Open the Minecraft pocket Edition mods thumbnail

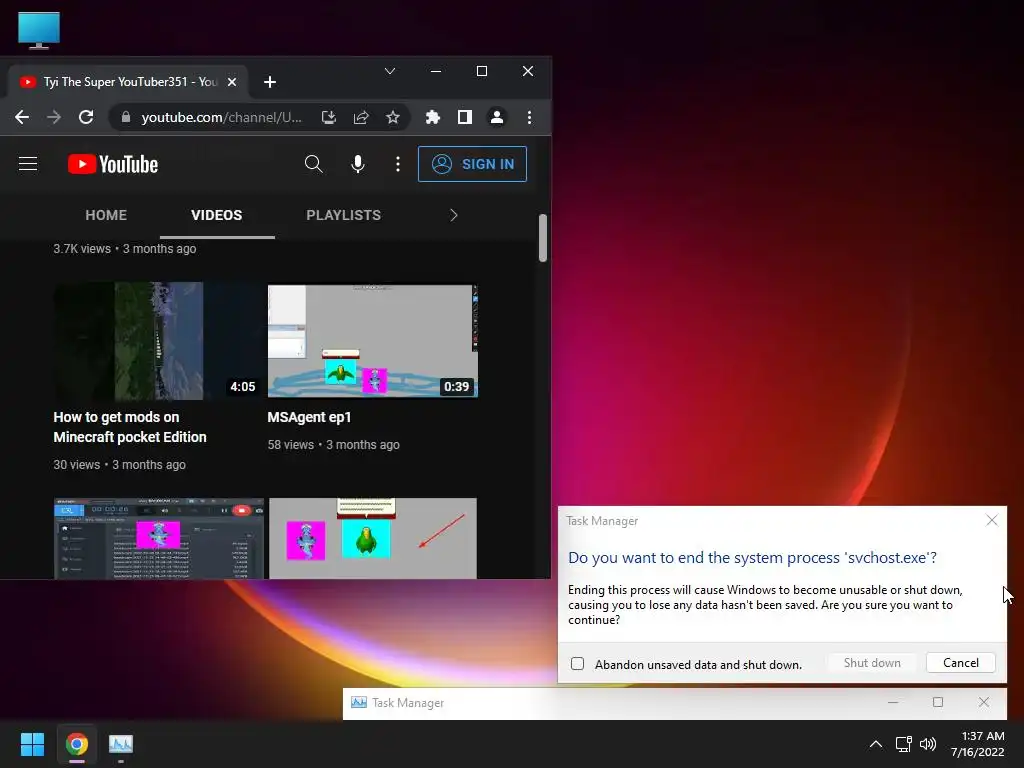157,340
